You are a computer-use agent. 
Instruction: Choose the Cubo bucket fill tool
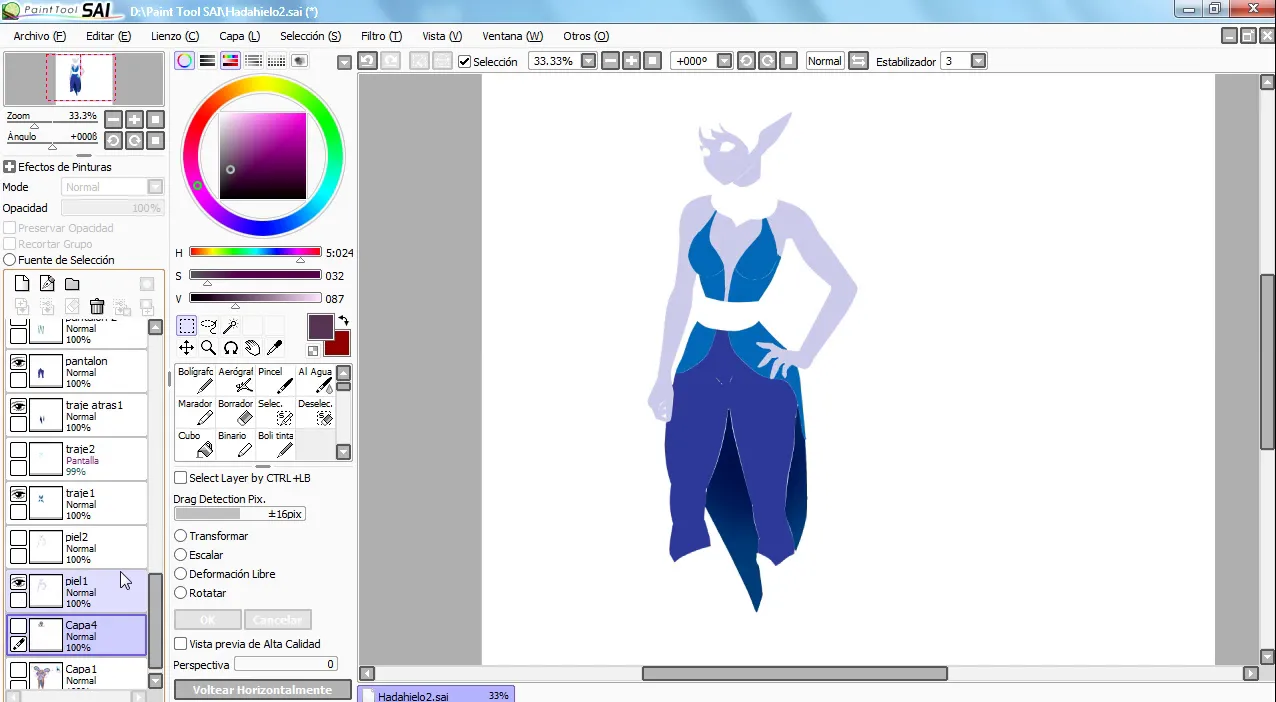point(195,444)
